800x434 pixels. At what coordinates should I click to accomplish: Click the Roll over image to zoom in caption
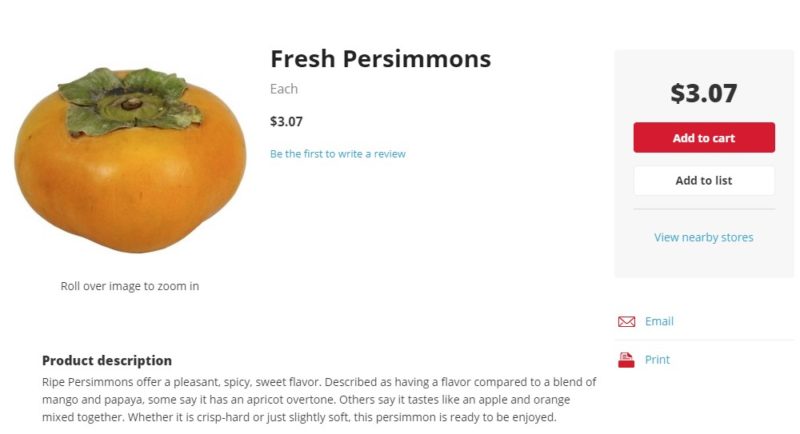click(x=130, y=286)
